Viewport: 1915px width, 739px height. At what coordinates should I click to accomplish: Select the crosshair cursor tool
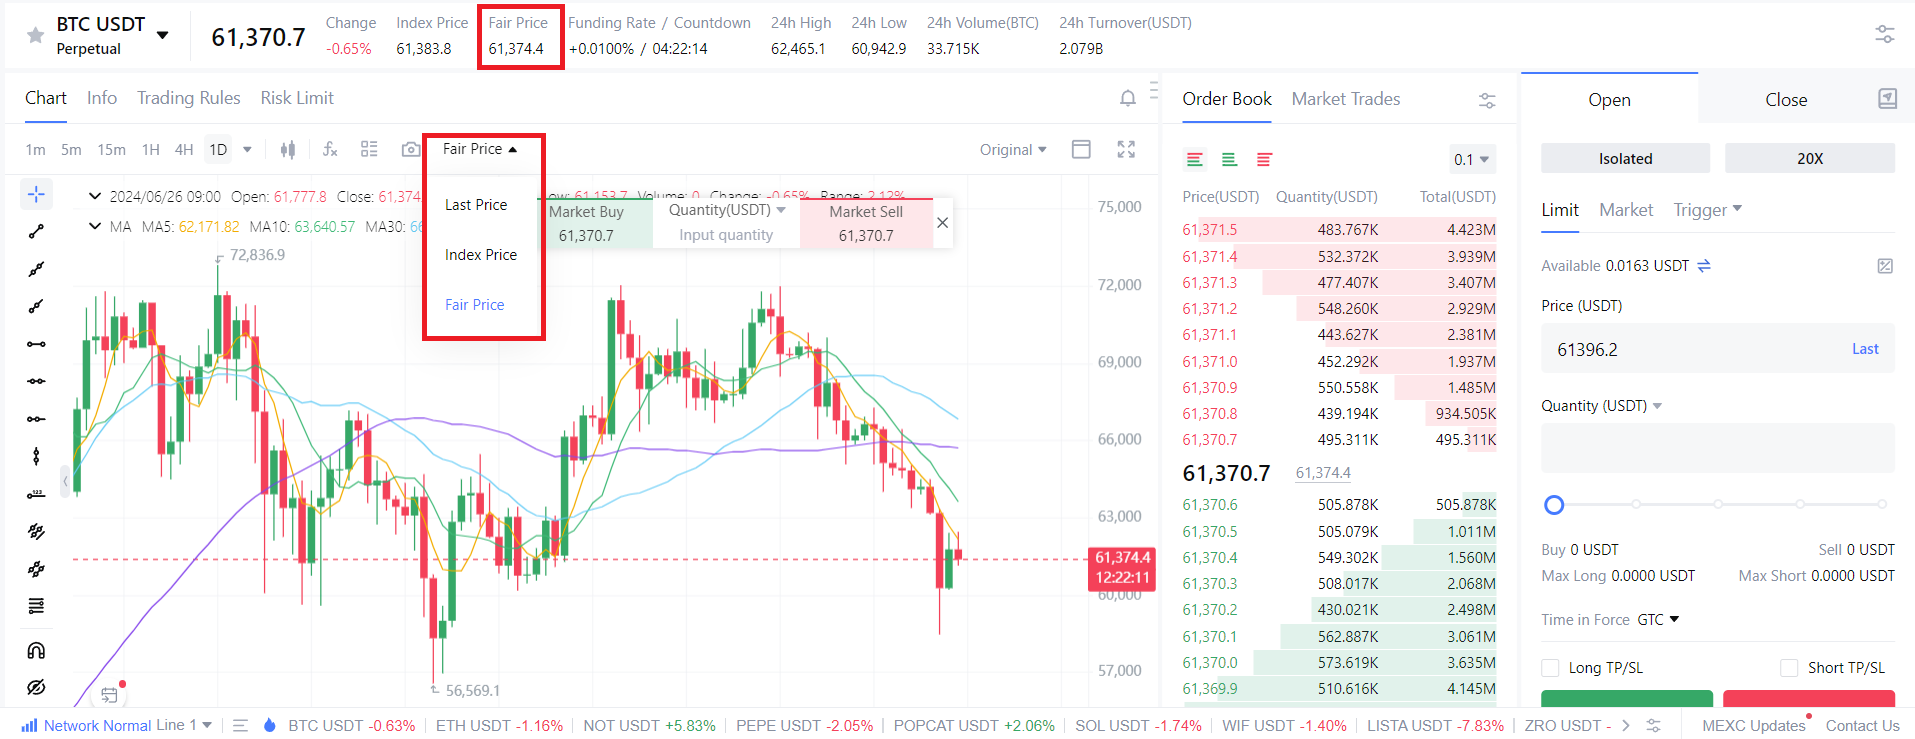[x=36, y=194]
